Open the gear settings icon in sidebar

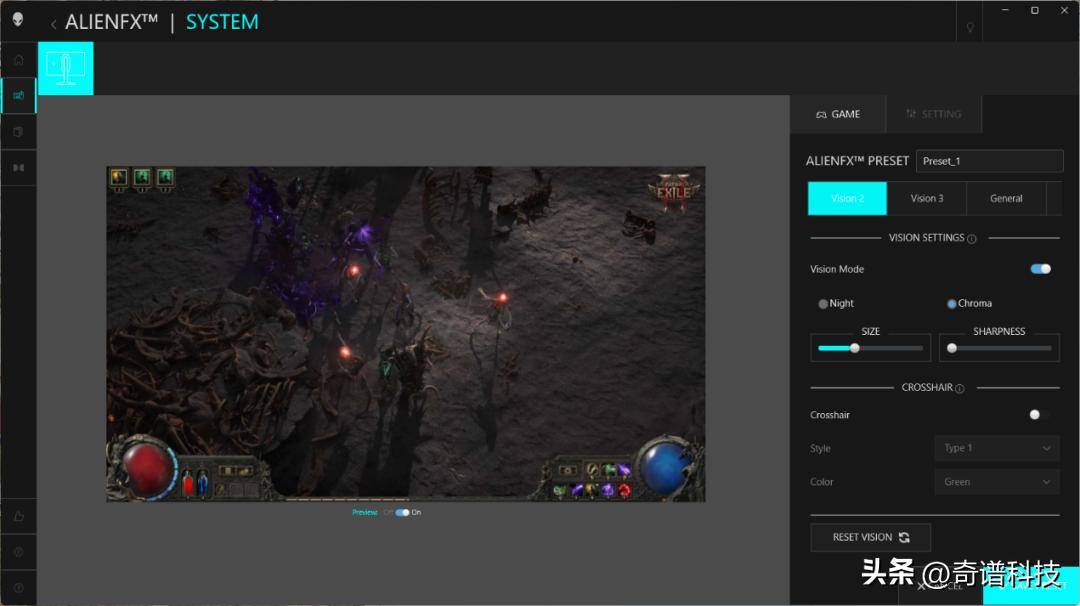(19, 552)
